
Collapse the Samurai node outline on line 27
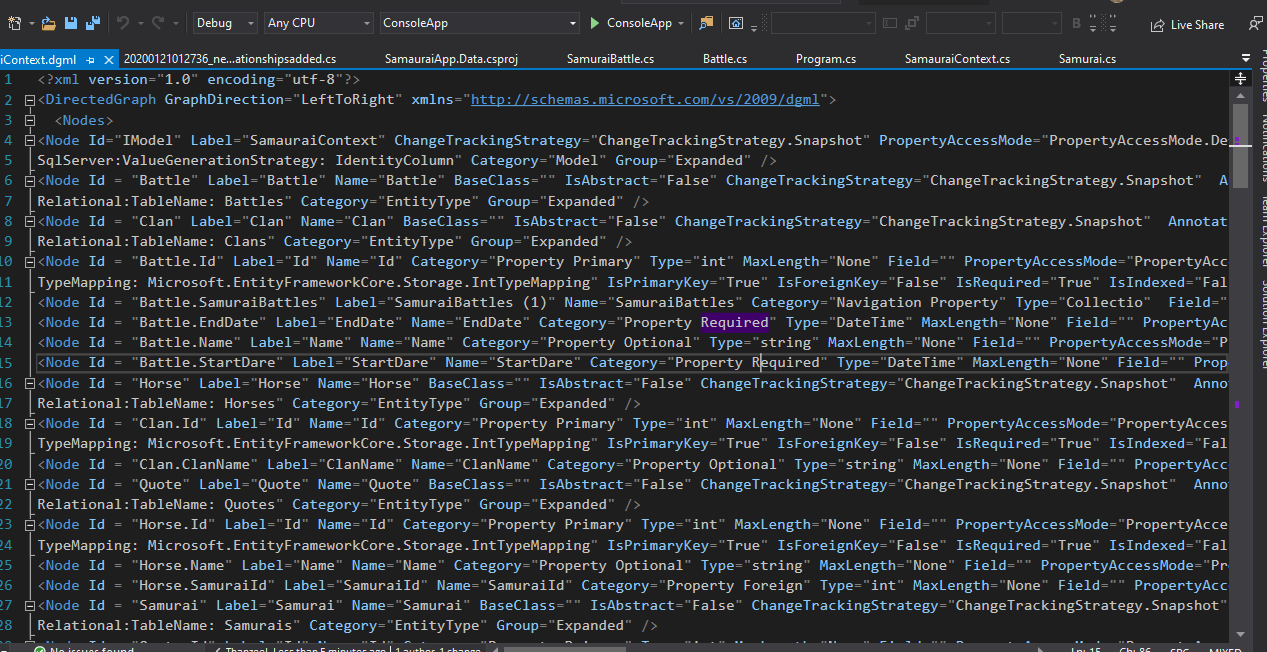(30, 606)
